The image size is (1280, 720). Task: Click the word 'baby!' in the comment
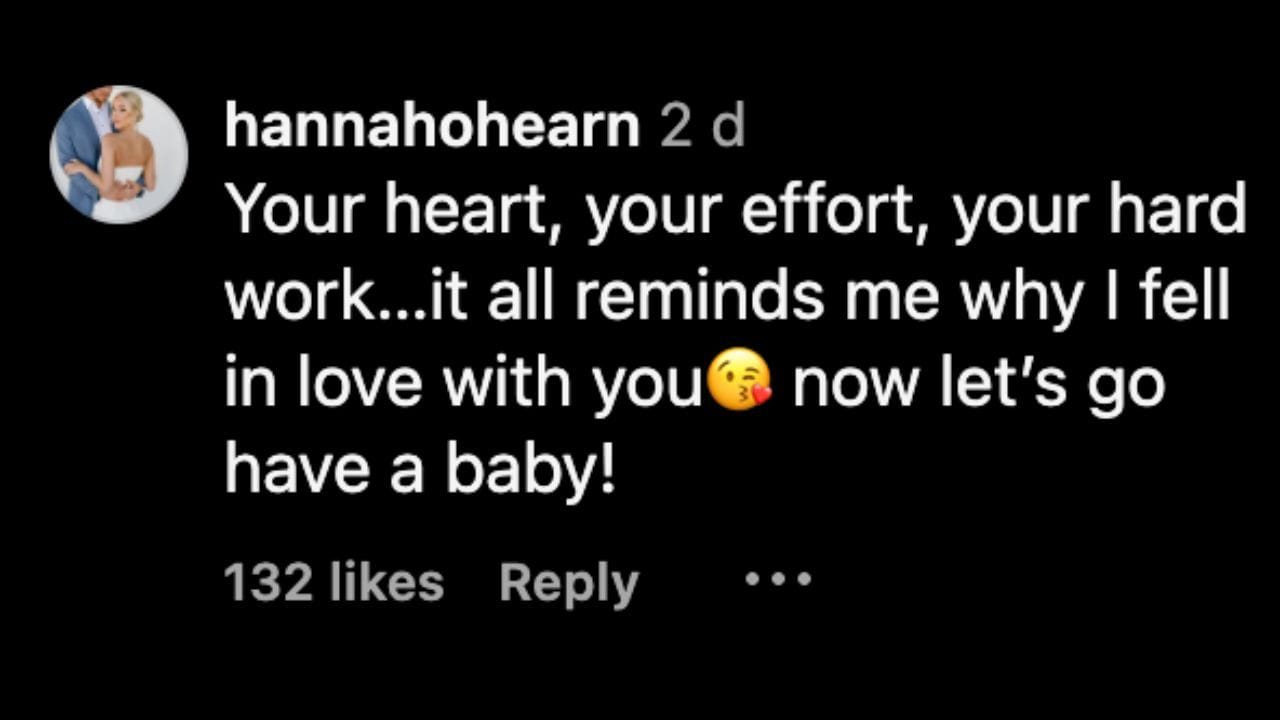pyautogui.click(x=529, y=470)
